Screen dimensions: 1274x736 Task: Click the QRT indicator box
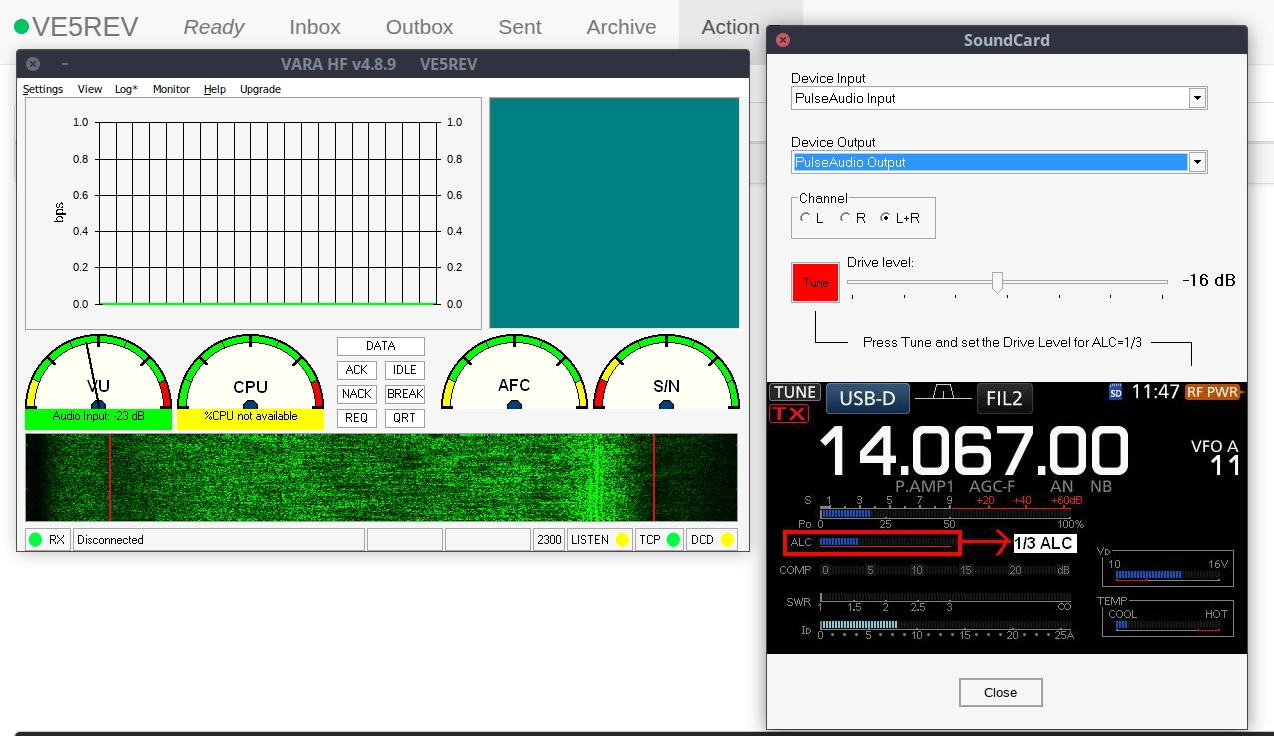pos(405,418)
